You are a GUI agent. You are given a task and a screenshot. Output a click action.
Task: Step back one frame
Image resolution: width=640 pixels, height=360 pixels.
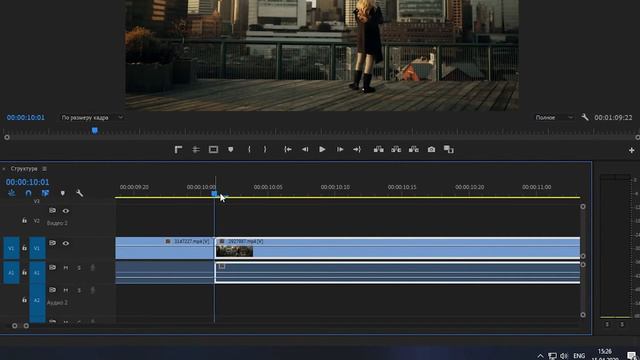[x=305, y=150]
